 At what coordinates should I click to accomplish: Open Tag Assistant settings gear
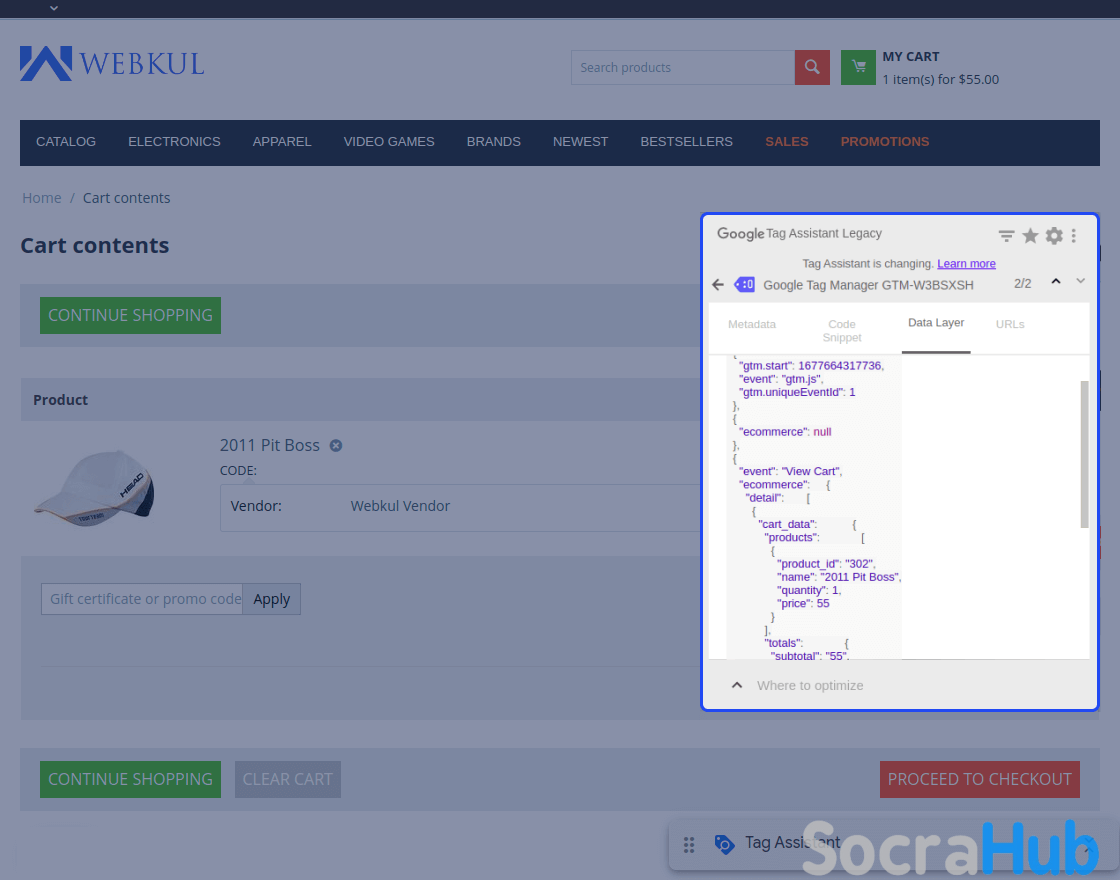point(1054,236)
